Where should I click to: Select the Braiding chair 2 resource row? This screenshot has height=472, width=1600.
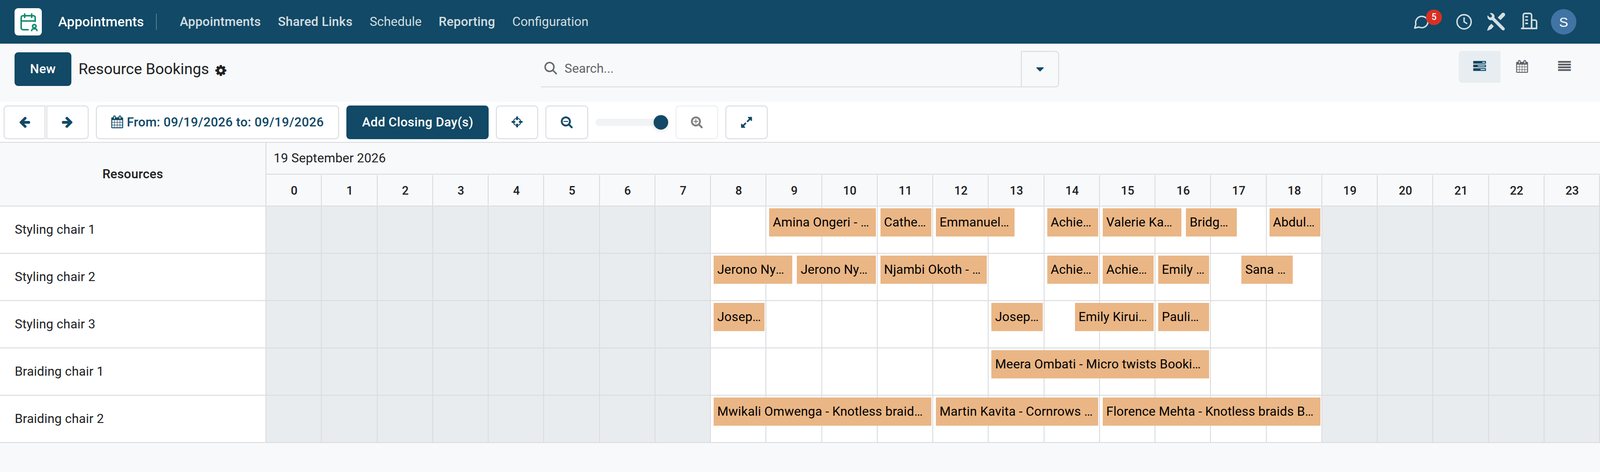point(133,418)
